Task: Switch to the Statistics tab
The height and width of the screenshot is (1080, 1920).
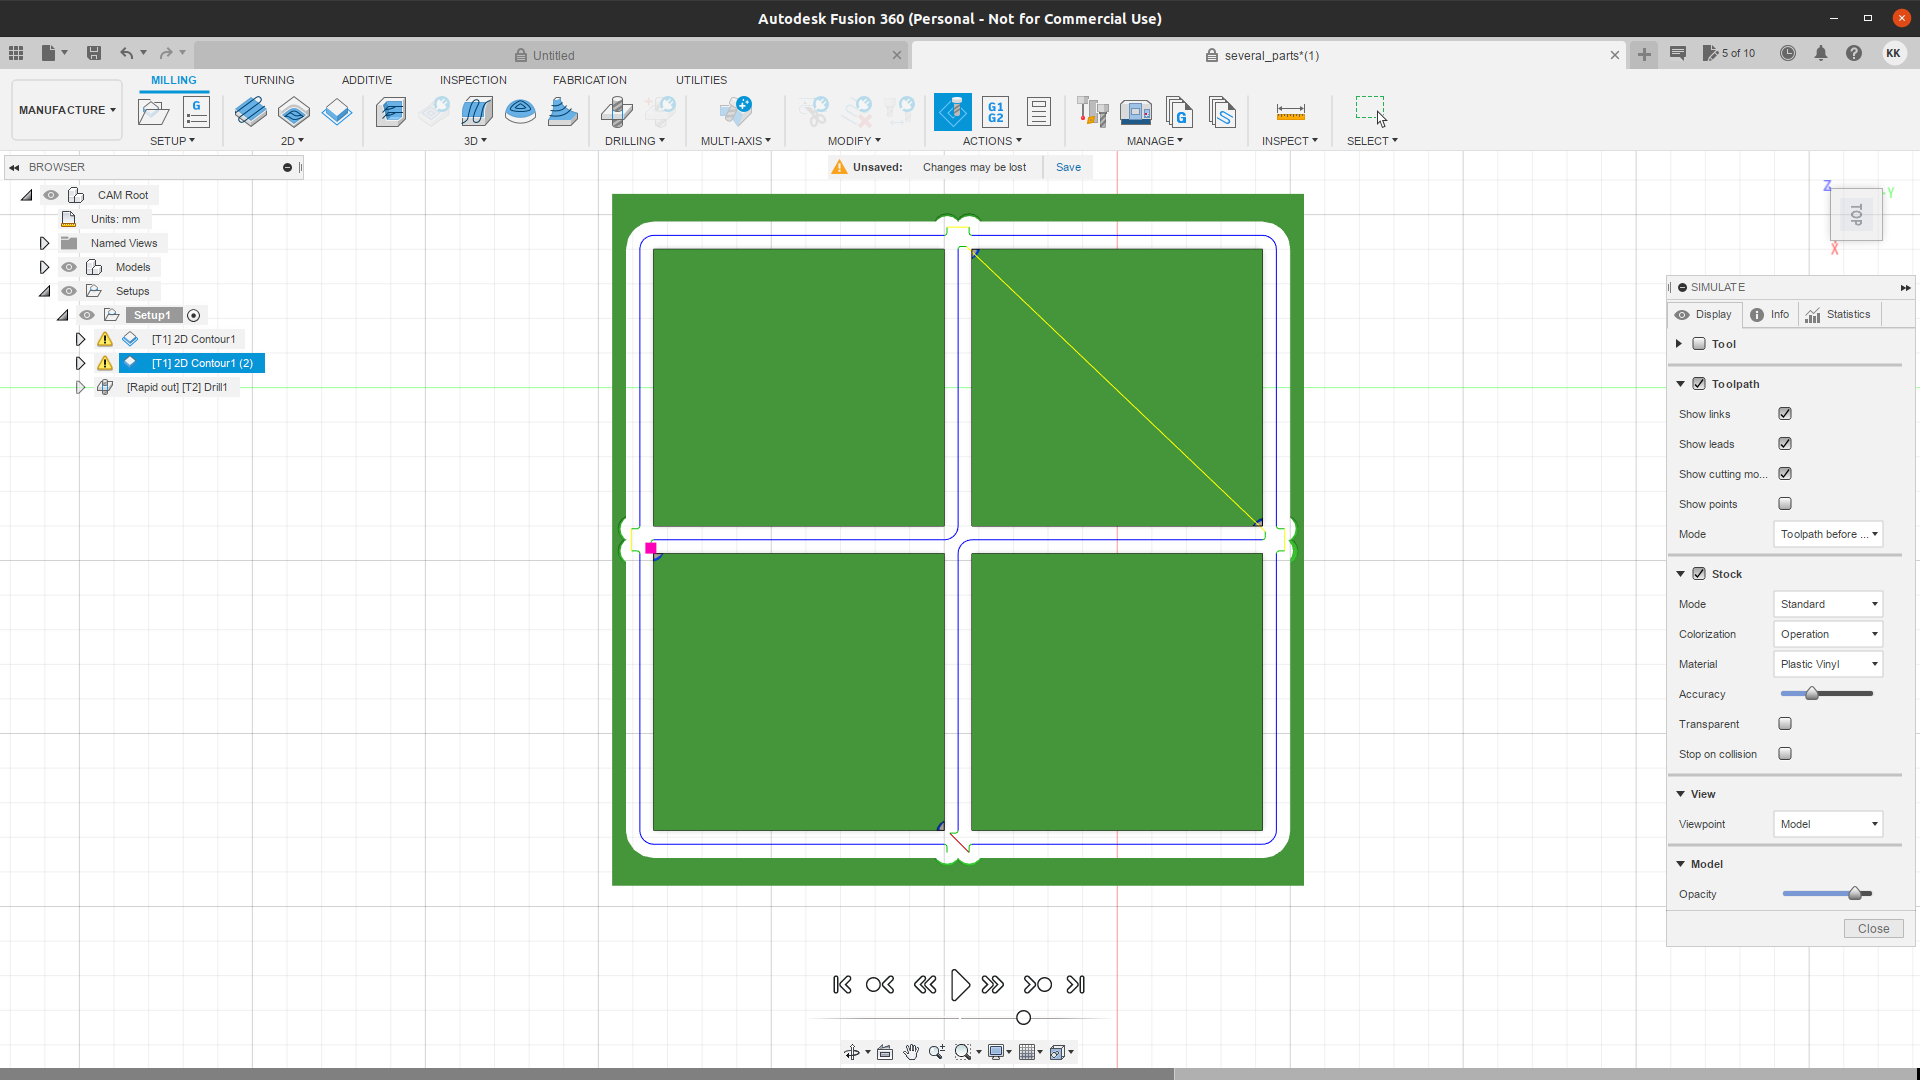Action: tap(1838, 314)
